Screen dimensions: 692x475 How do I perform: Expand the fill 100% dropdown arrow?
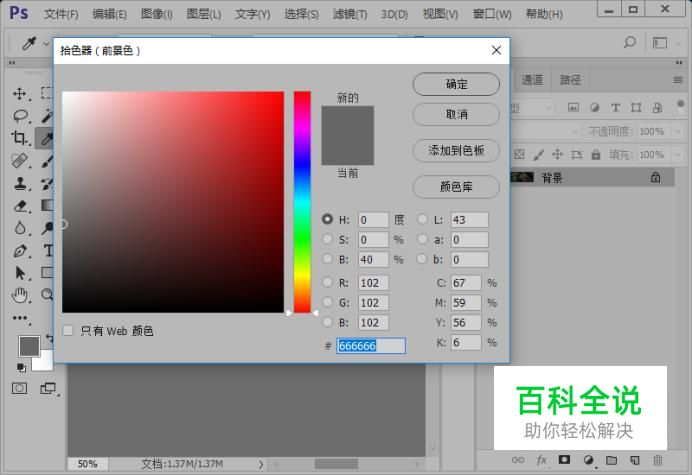[677, 155]
